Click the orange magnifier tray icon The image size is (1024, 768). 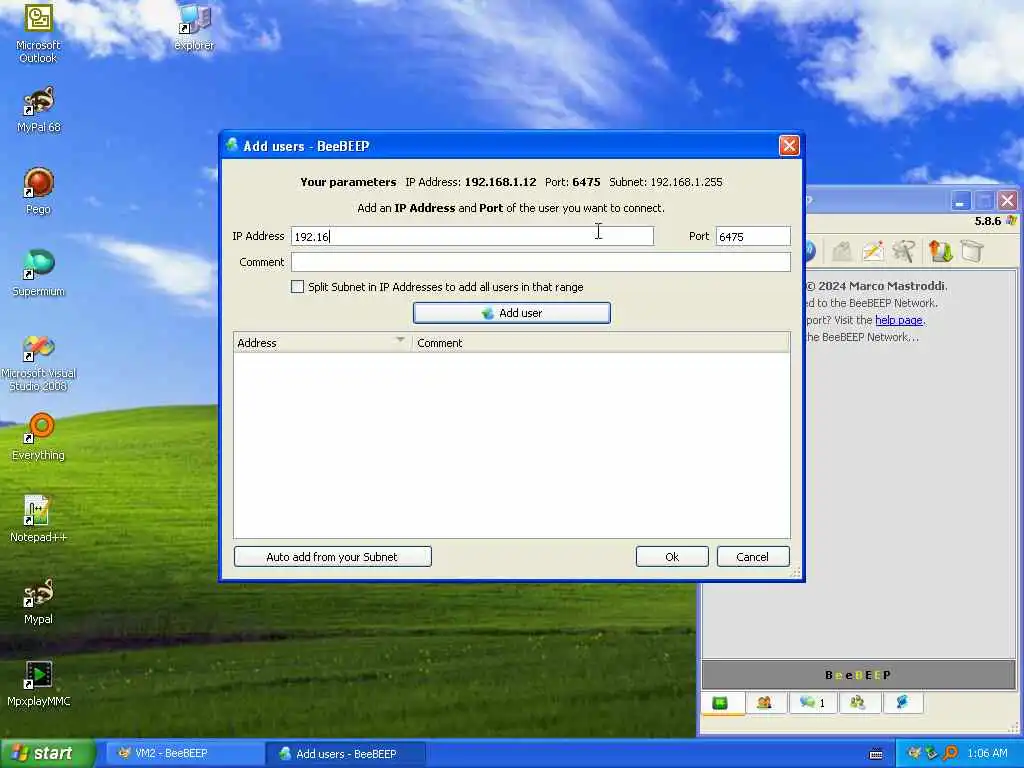pyautogui.click(x=950, y=754)
